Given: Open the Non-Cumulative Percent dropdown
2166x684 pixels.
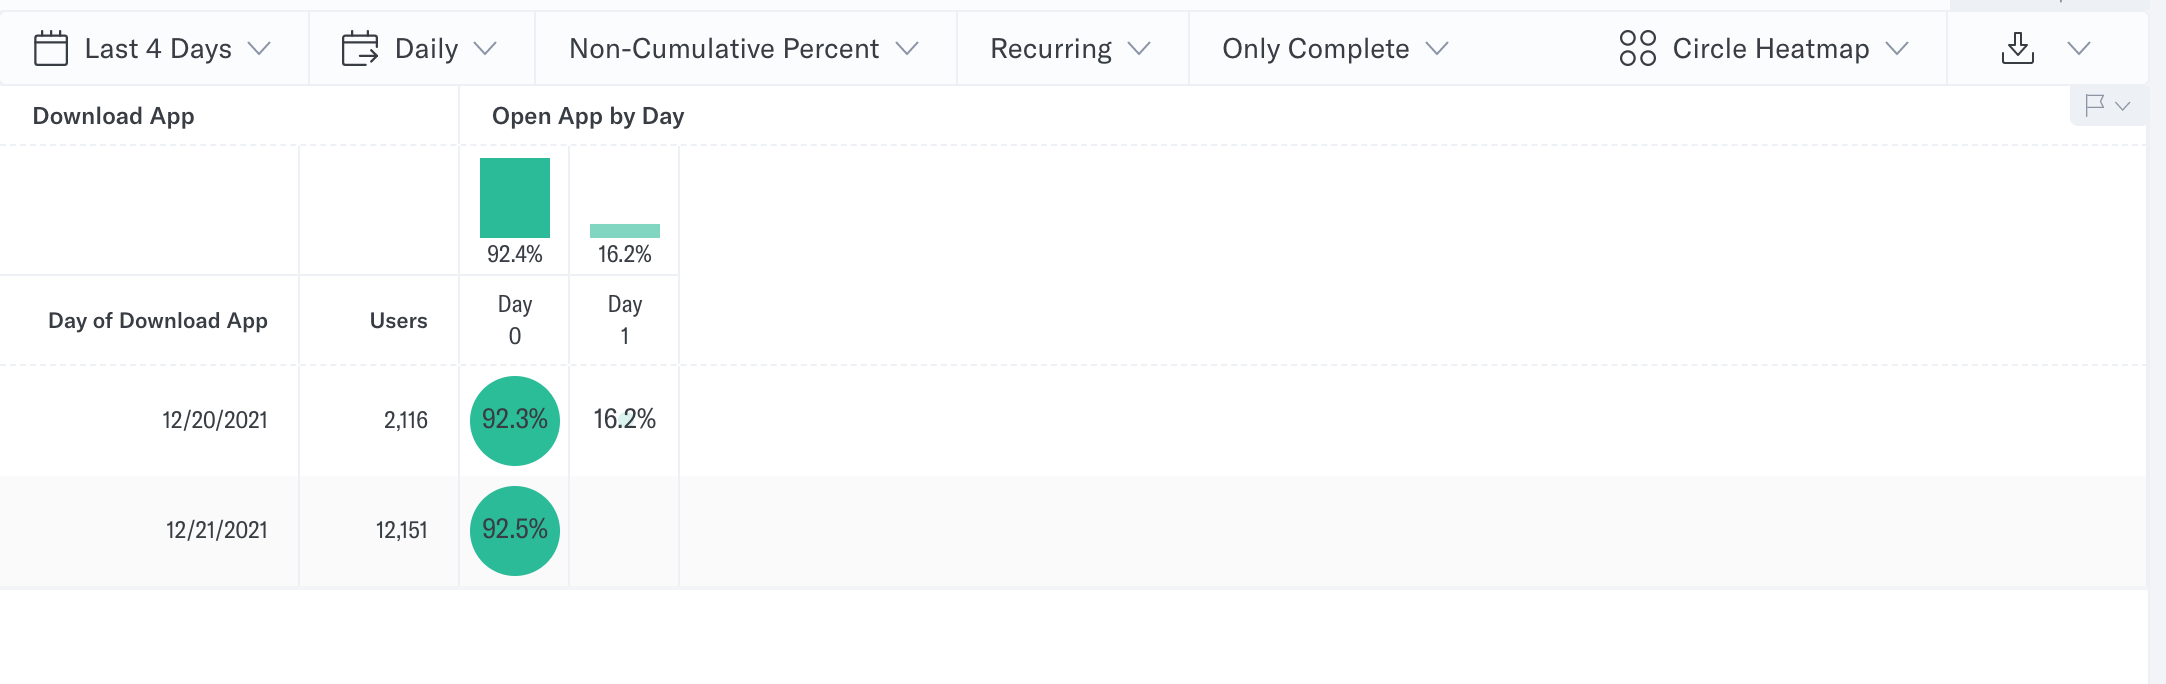Looking at the screenshot, I should click(x=745, y=48).
